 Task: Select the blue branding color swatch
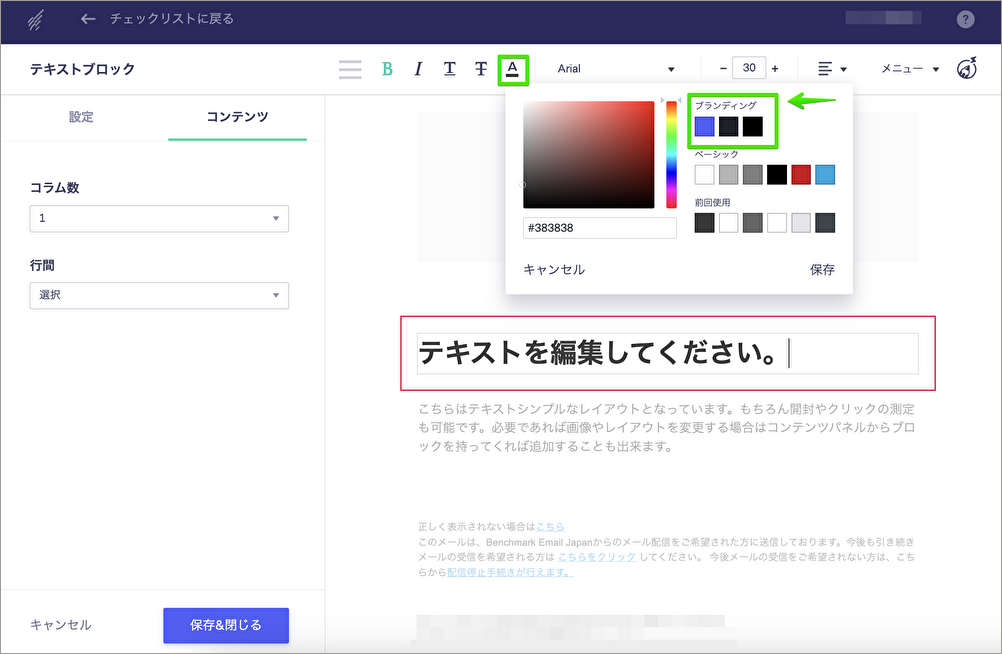point(705,127)
